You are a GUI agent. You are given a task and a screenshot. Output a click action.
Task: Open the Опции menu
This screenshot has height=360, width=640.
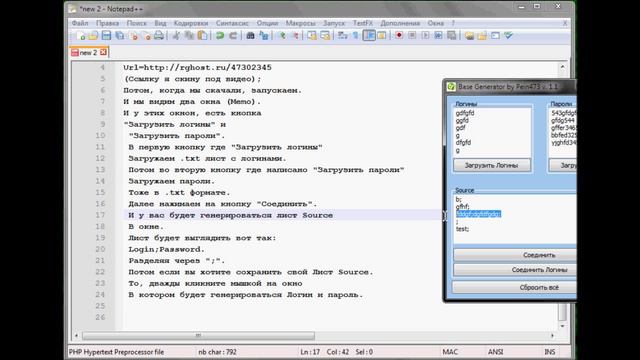[267, 23]
